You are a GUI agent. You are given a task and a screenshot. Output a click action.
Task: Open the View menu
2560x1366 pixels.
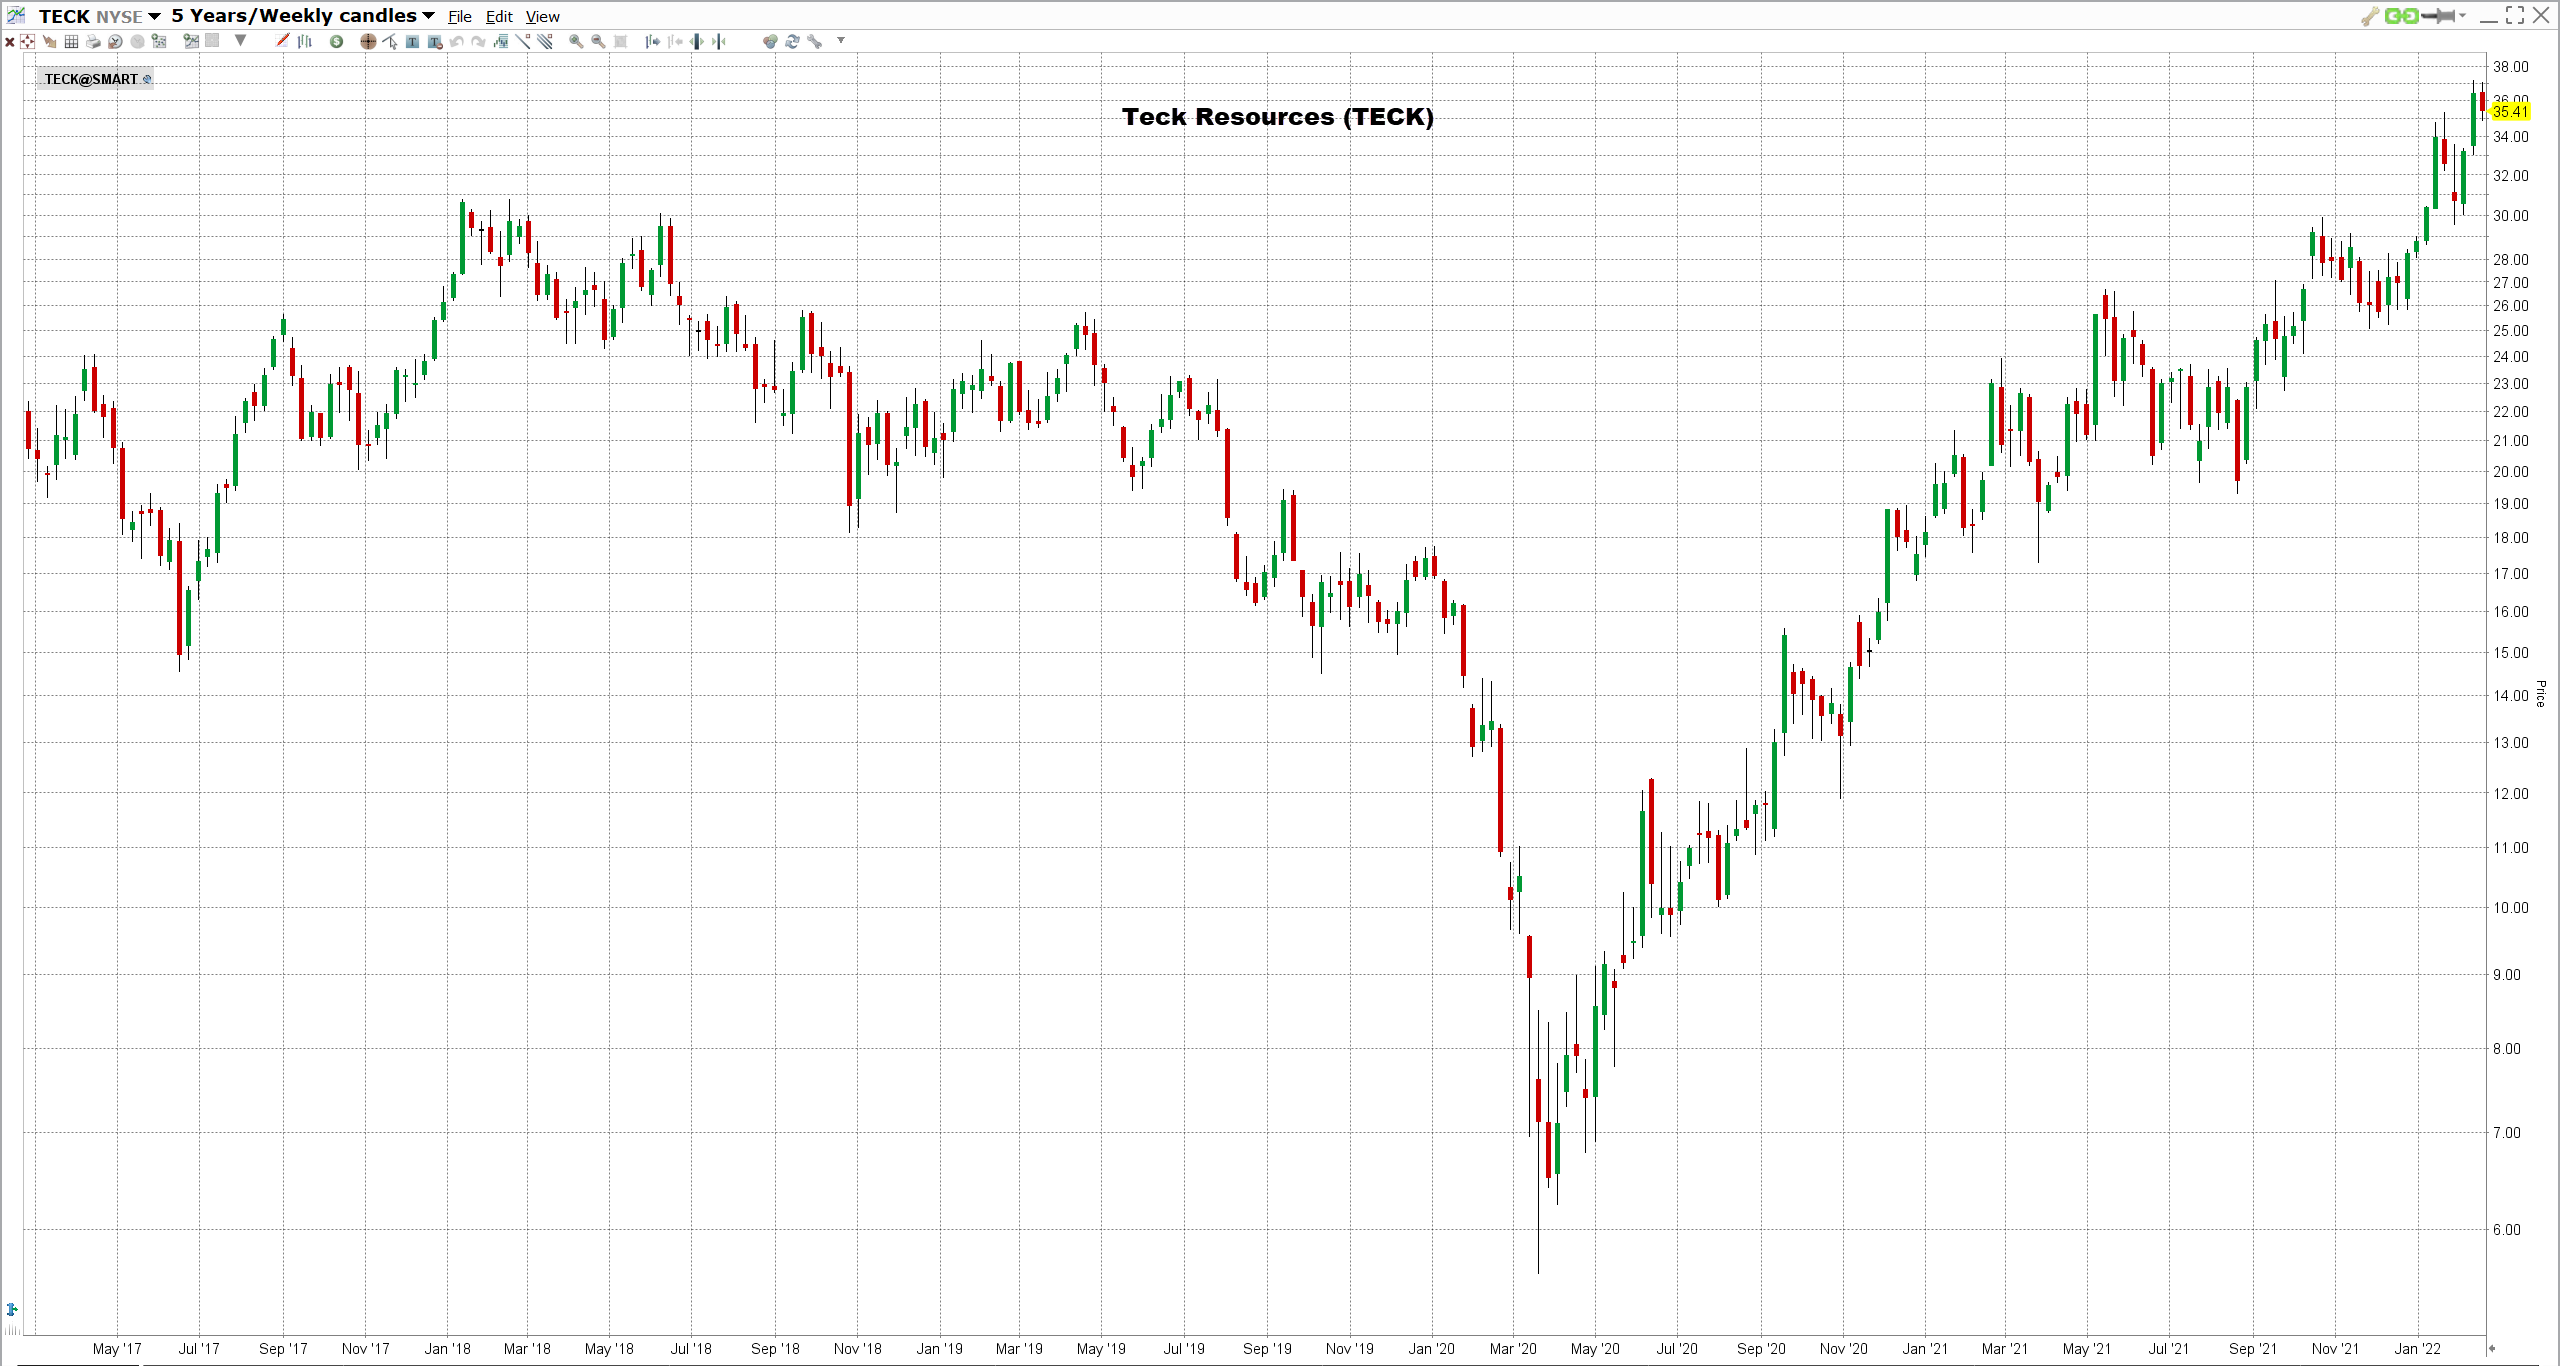[x=543, y=17]
